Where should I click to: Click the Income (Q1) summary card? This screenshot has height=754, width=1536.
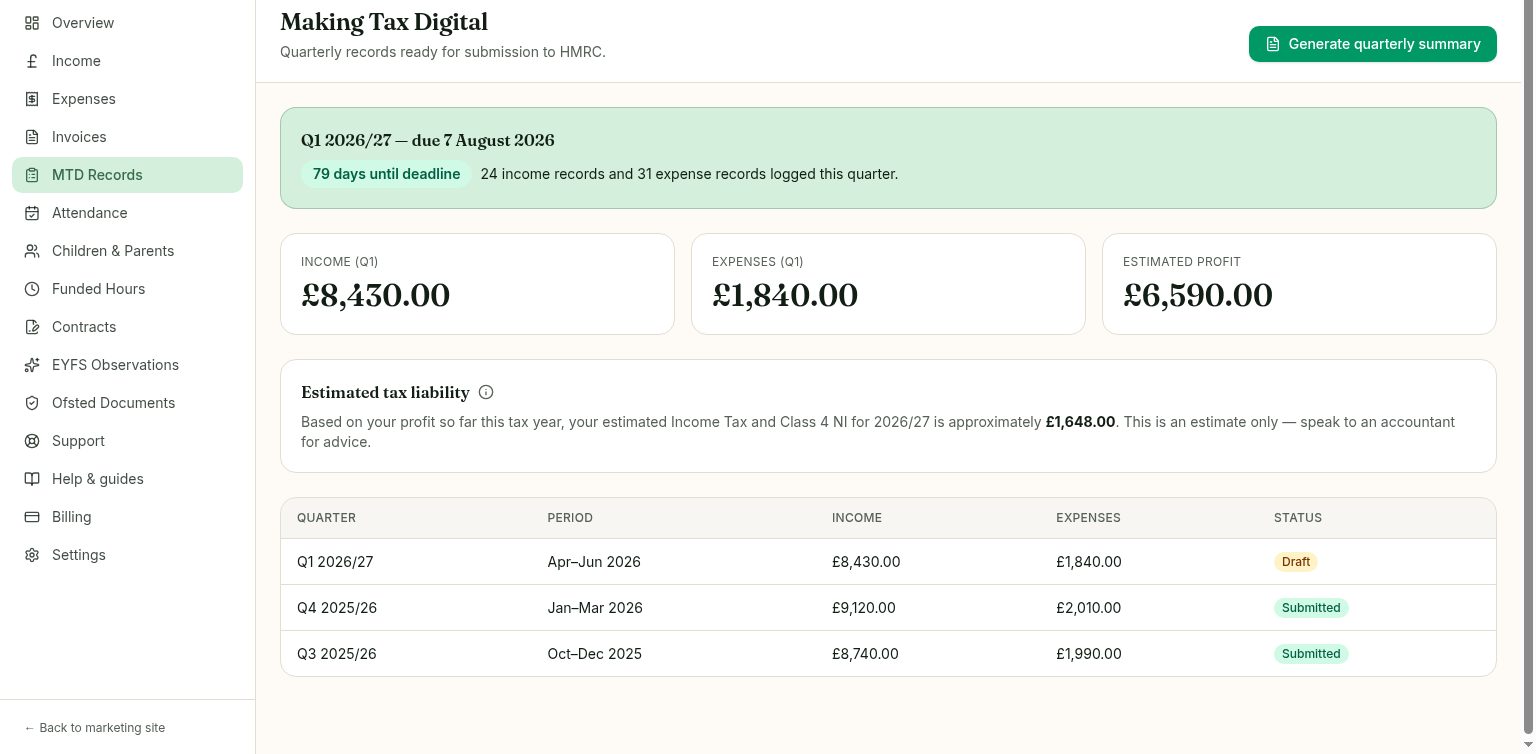[477, 284]
